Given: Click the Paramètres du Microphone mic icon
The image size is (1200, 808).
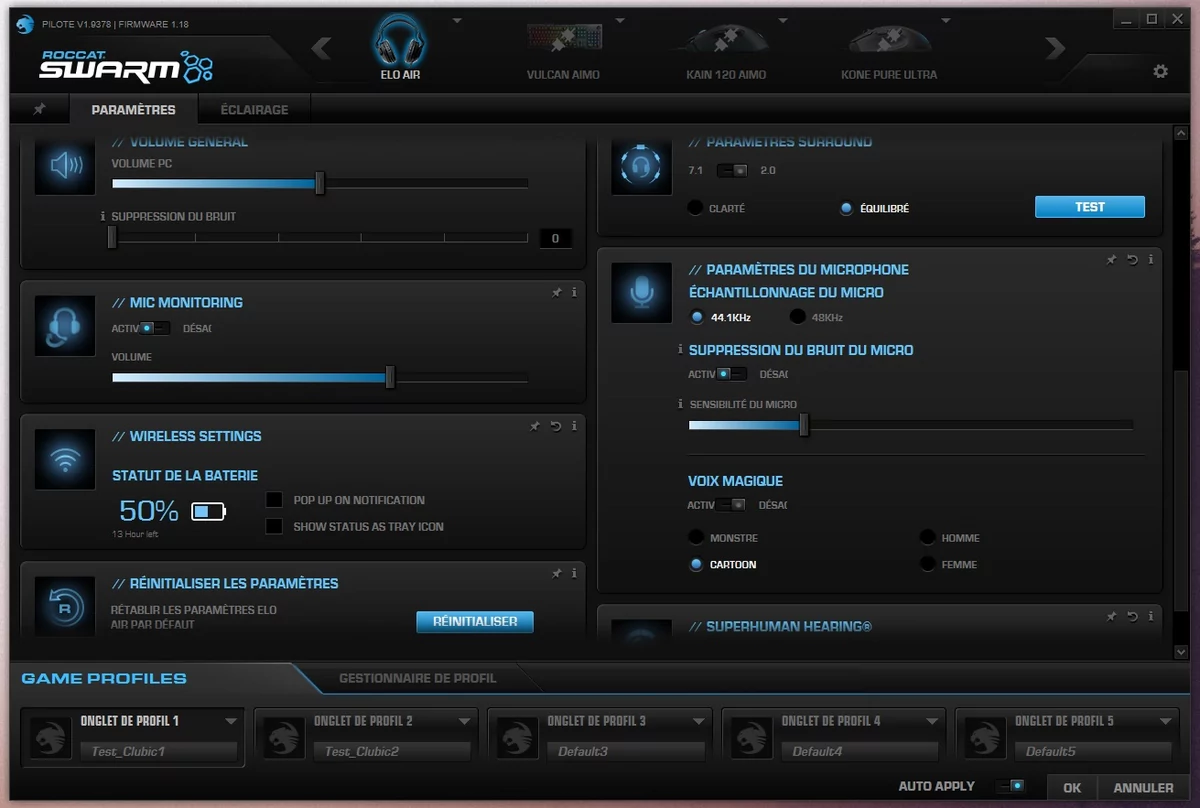Looking at the screenshot, I should [x=640, y=292].
